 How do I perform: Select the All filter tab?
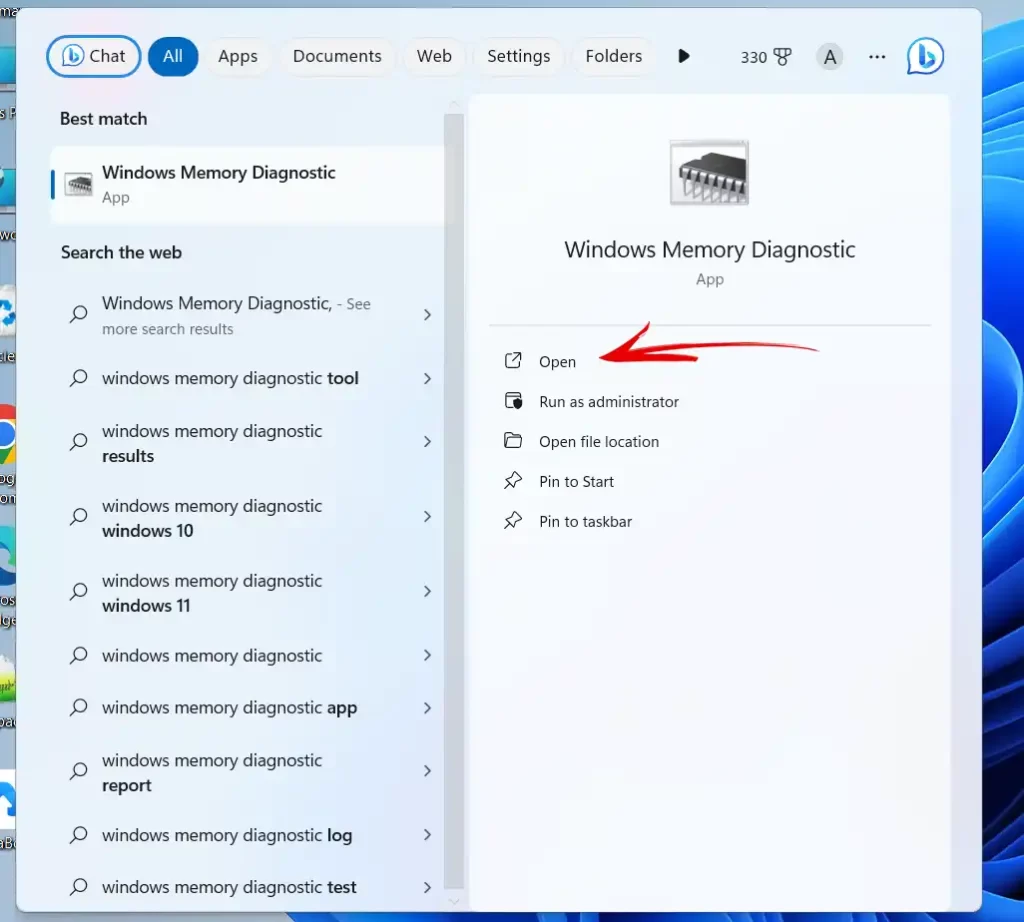(x=172, y=56)
